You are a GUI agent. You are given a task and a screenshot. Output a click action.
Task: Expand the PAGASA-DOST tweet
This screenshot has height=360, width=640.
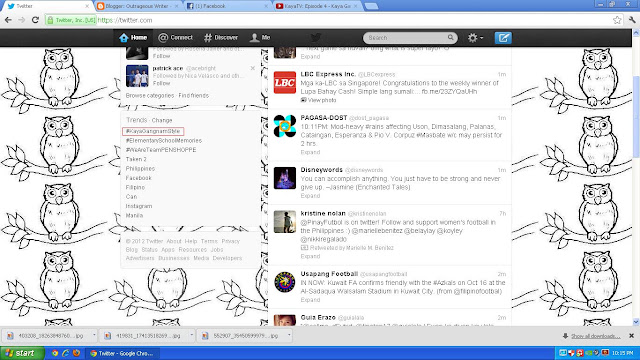[310, 152]
